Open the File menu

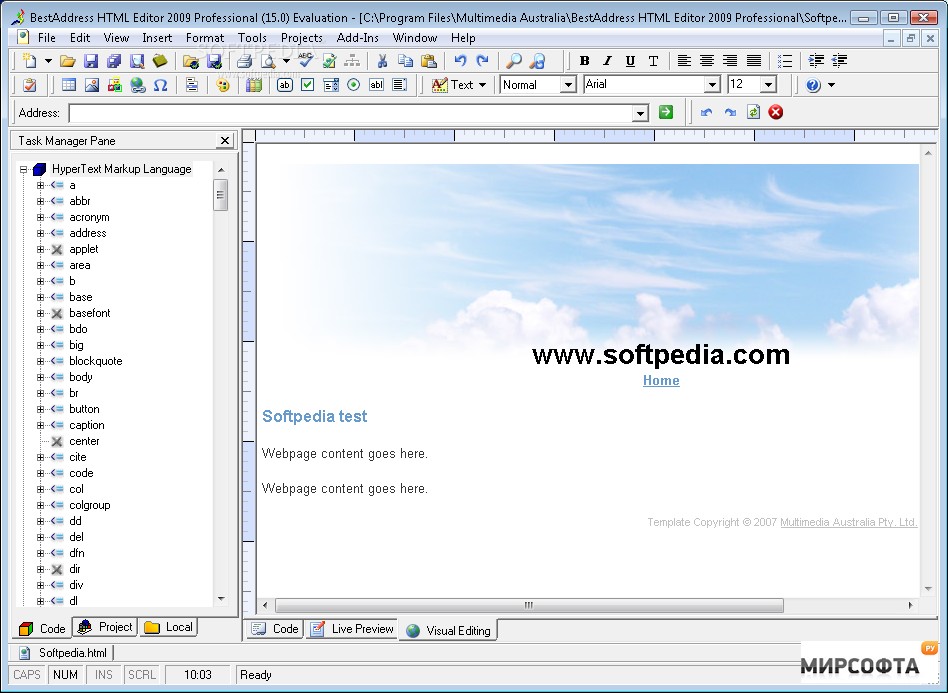(47, 38)
